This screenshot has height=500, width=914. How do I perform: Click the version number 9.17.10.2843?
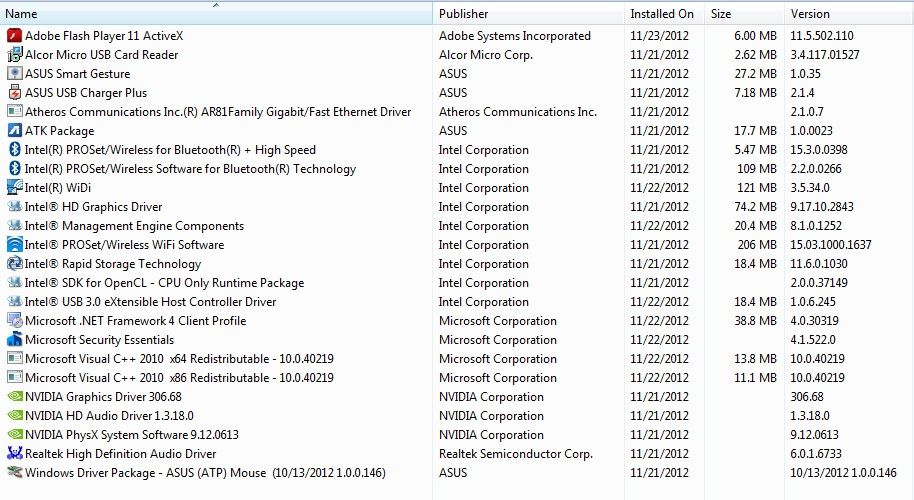(x=822, y=206)
